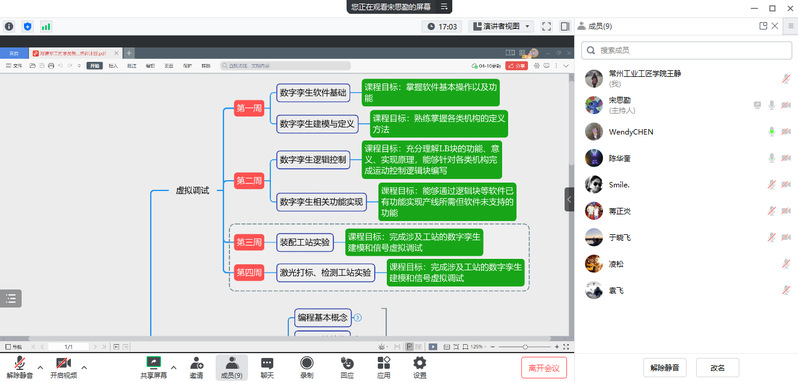Enter full screen mode icon

[547, 26]
